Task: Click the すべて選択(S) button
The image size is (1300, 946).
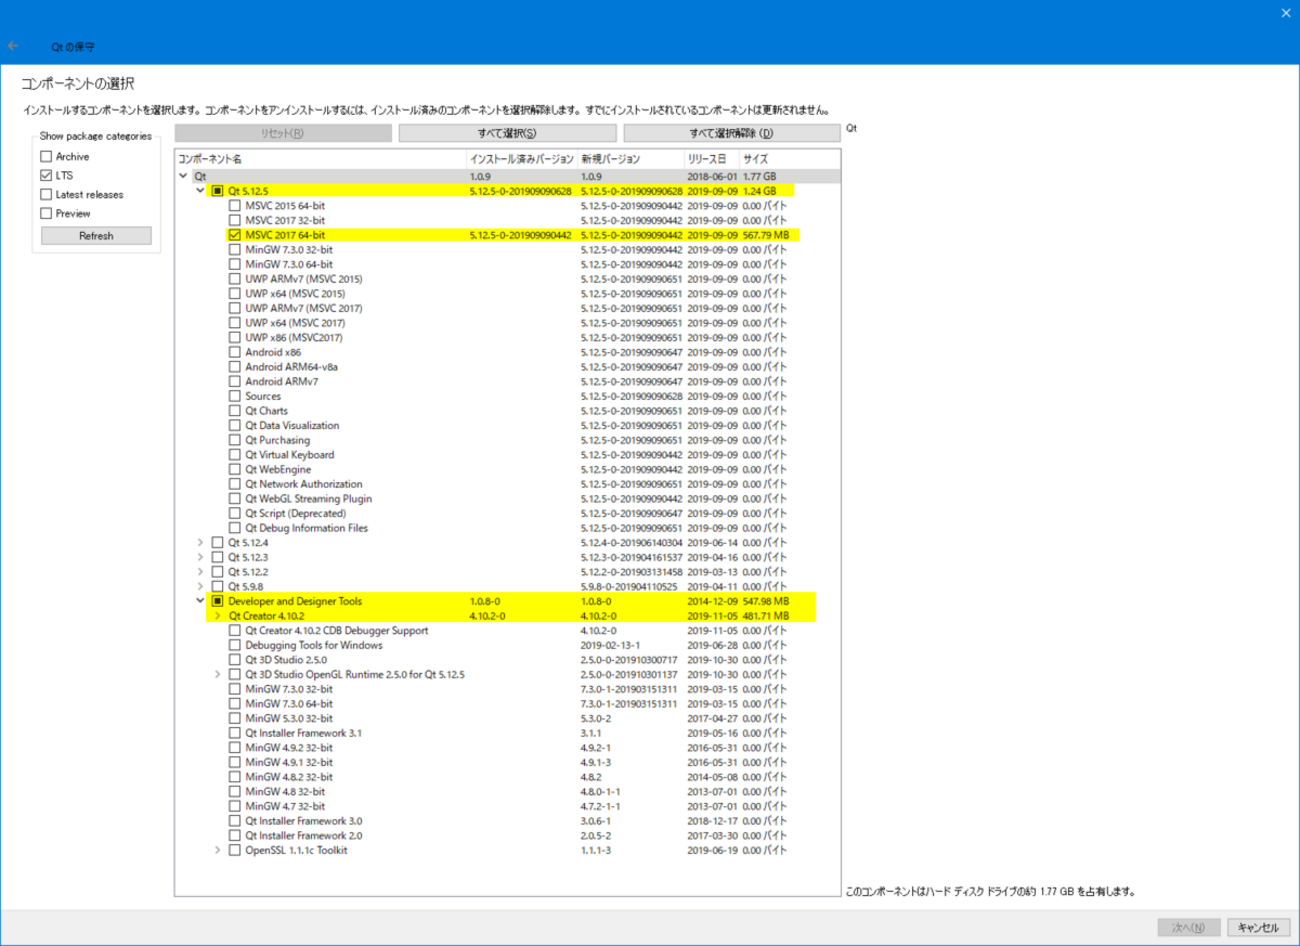Action: pos(507,133)
